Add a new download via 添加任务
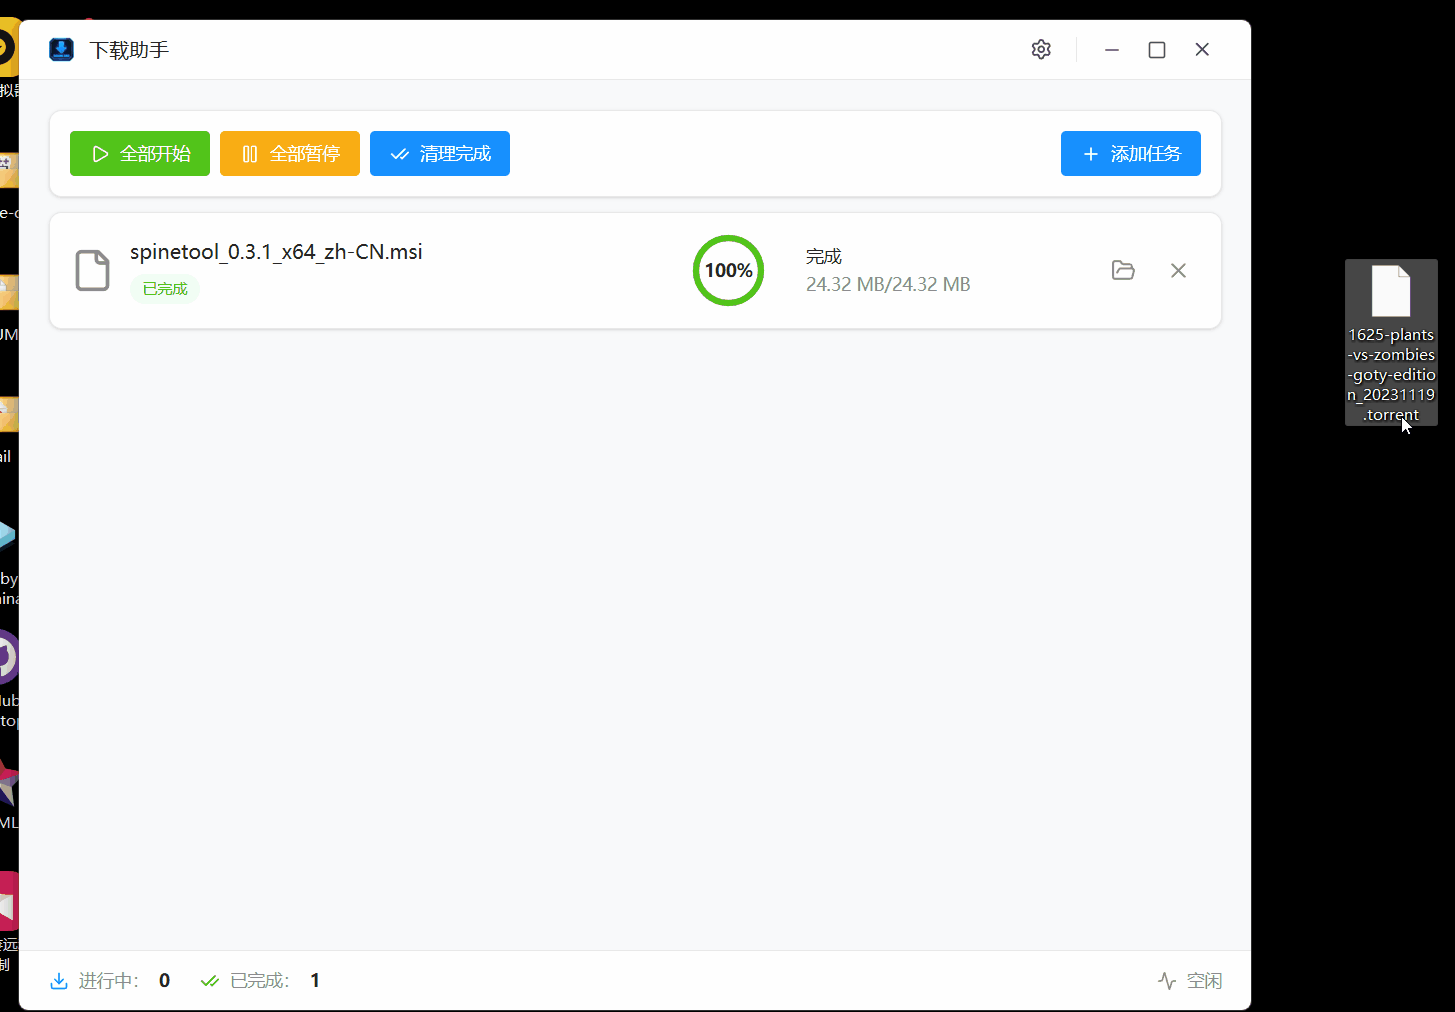Screen dimensions: 1455x1012 [x=1130, y=153]
